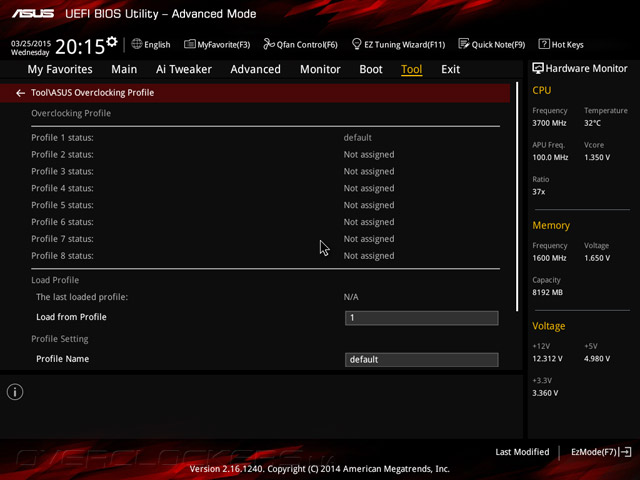This screenshot has width=640, height=480.
Task: Select the Profile 1 status row
Action: point(265,138)
